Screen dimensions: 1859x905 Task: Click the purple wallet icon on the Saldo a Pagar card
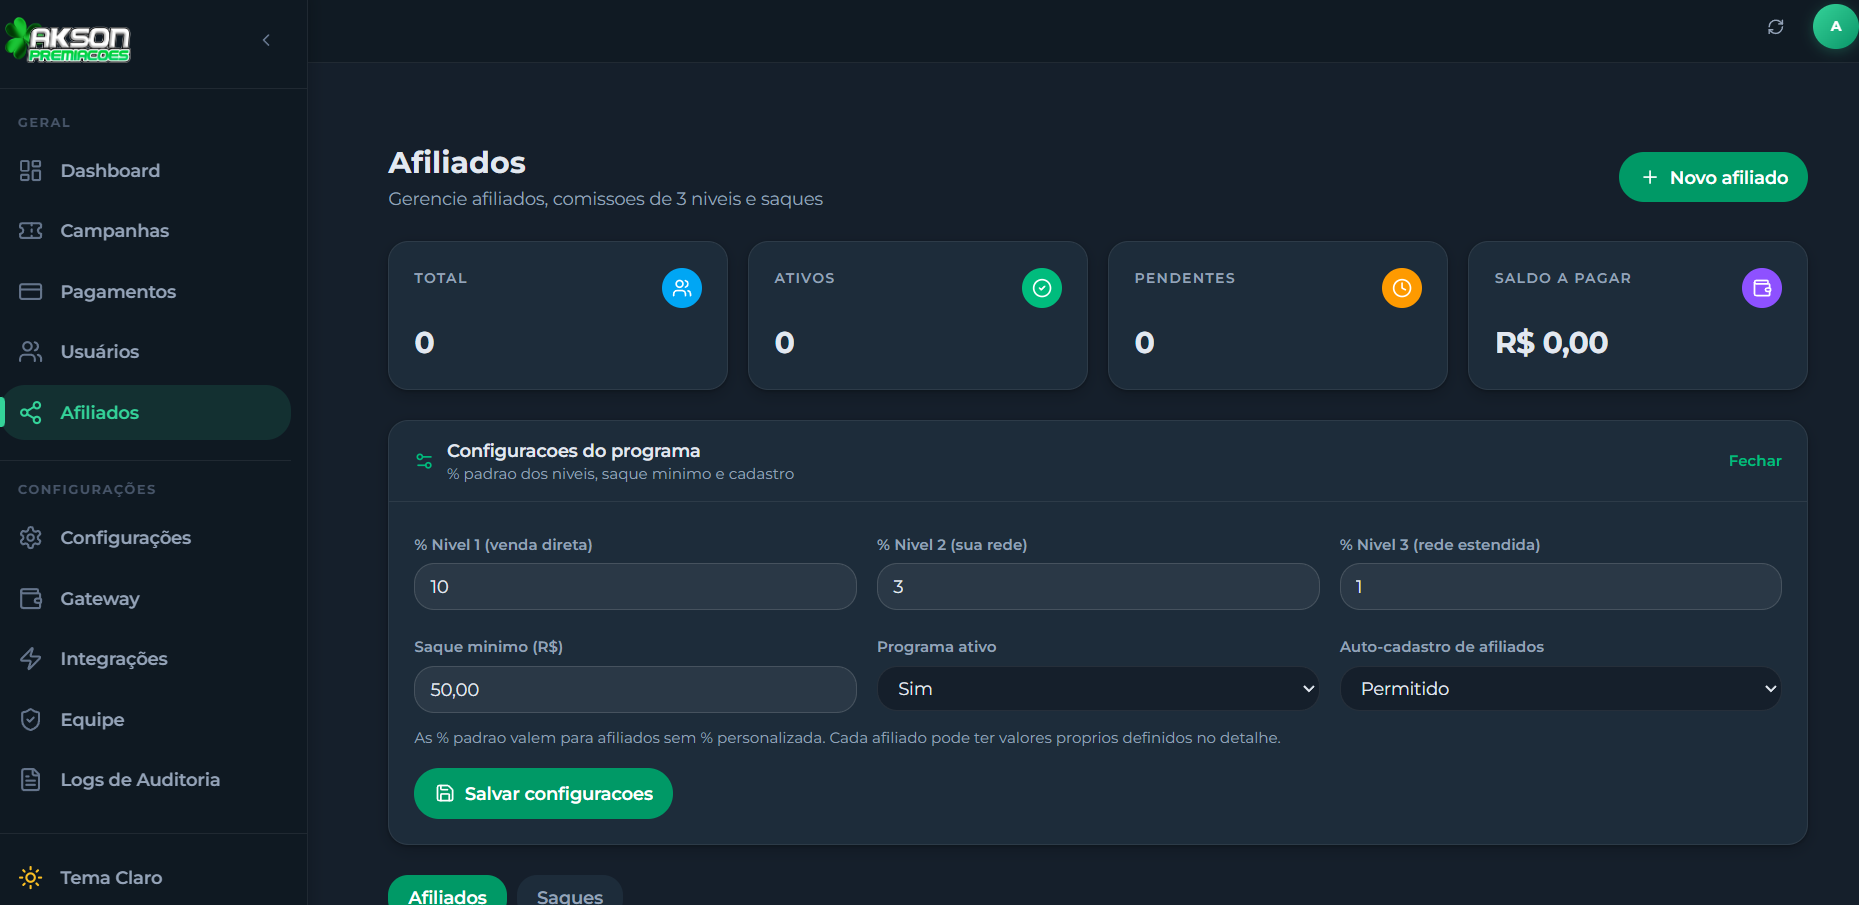coord(1762,288)
